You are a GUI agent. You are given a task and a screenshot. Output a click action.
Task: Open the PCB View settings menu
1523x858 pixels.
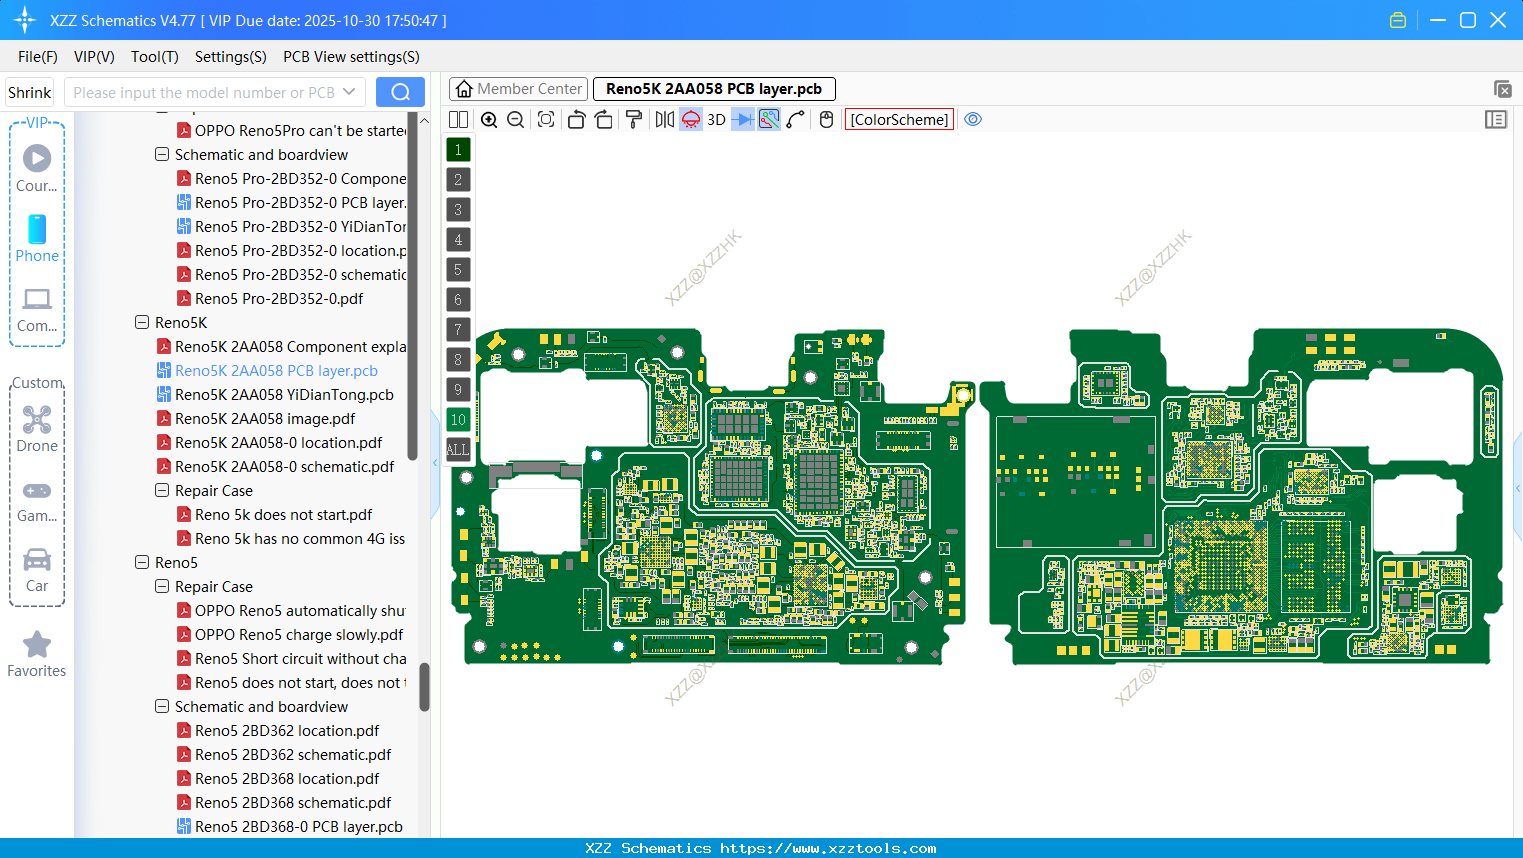point(350,57)
